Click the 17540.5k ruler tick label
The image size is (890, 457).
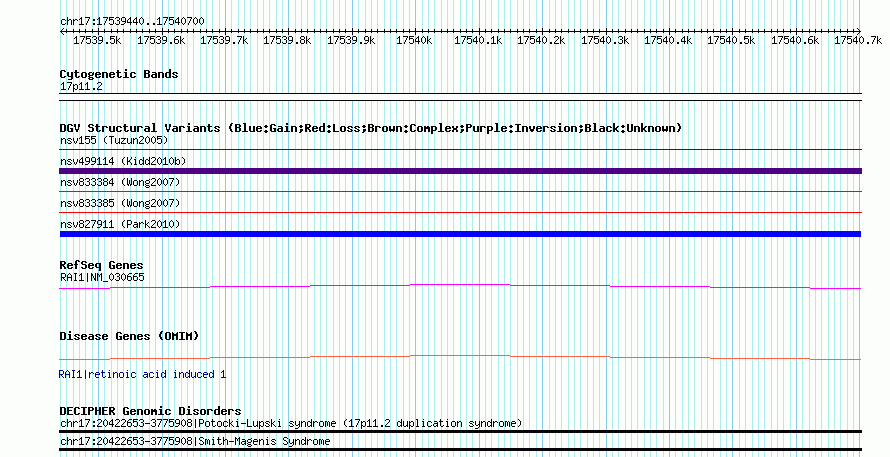click(x=731, y=40)
